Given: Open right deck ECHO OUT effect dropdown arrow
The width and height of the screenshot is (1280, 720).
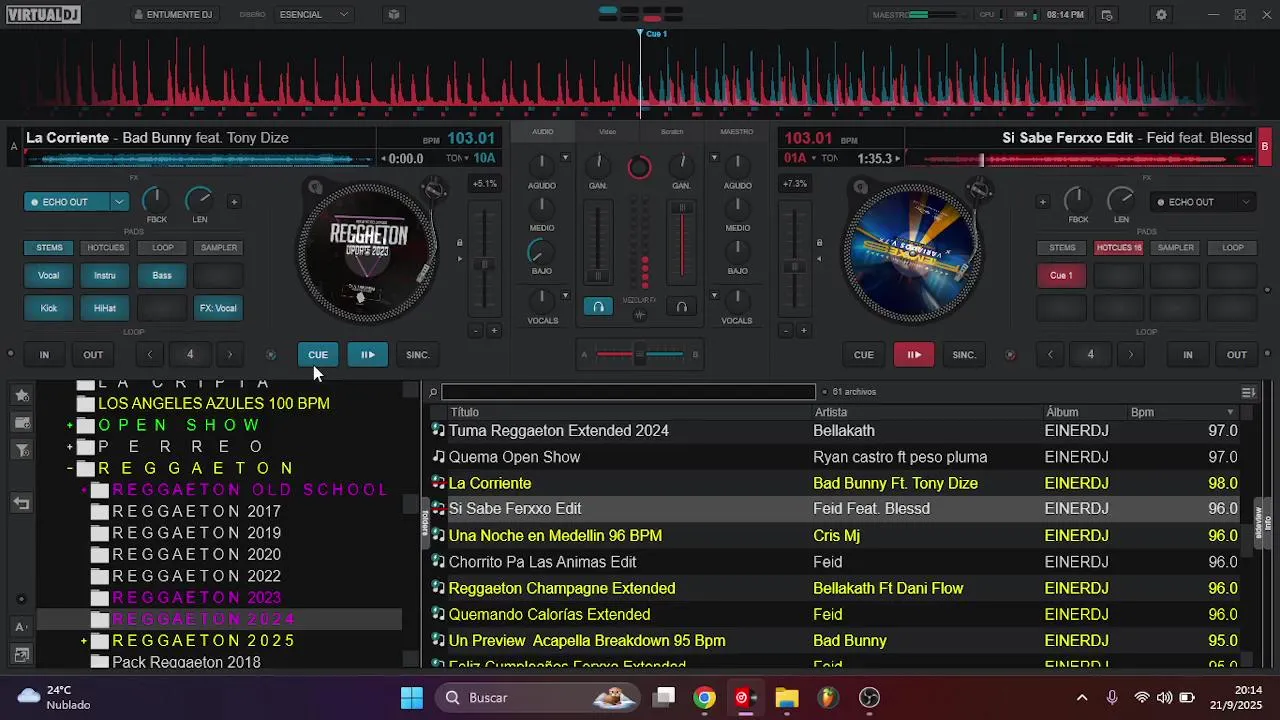Looking at the screenshot, I should click(1246, 202).
